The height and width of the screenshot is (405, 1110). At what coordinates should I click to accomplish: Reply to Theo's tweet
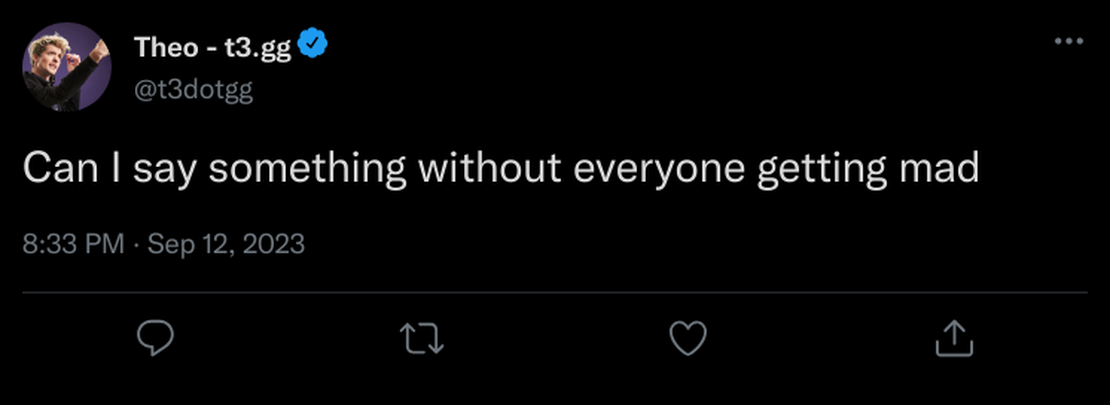[x=155, y=338]
